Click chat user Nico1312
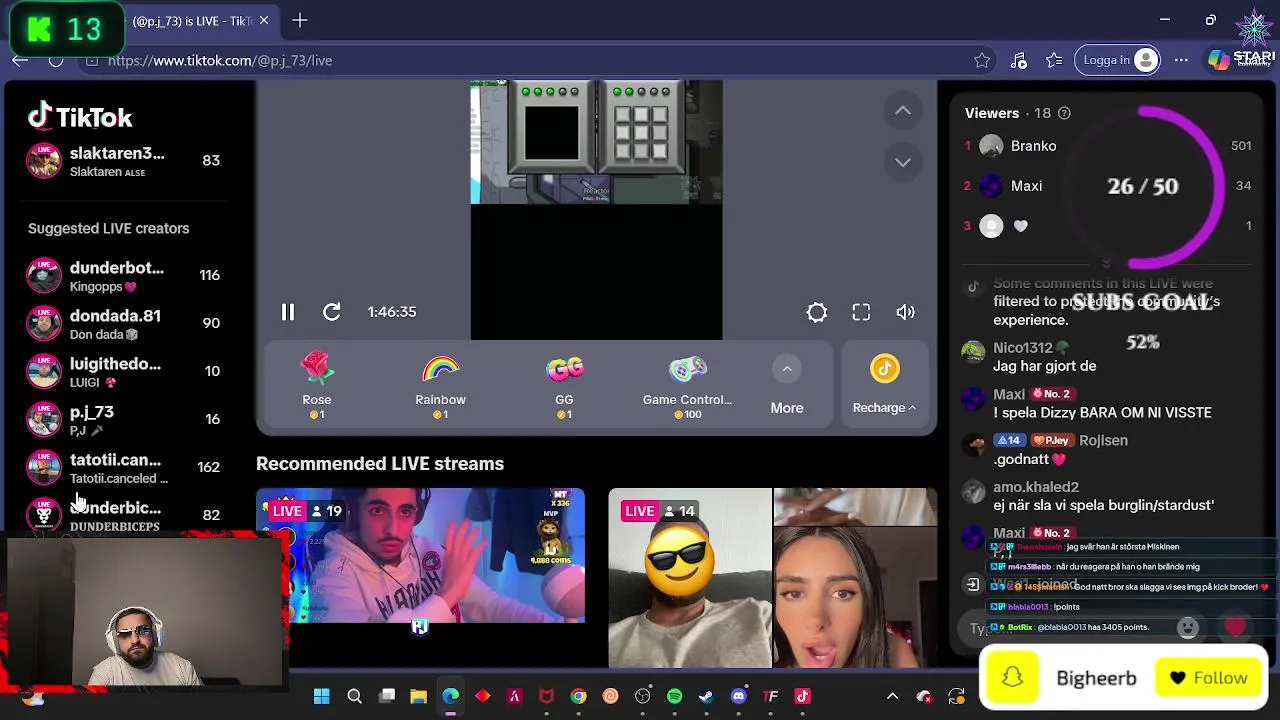Image resolution: width=1280 pixels, height=720 pixels. point(1022,347)
